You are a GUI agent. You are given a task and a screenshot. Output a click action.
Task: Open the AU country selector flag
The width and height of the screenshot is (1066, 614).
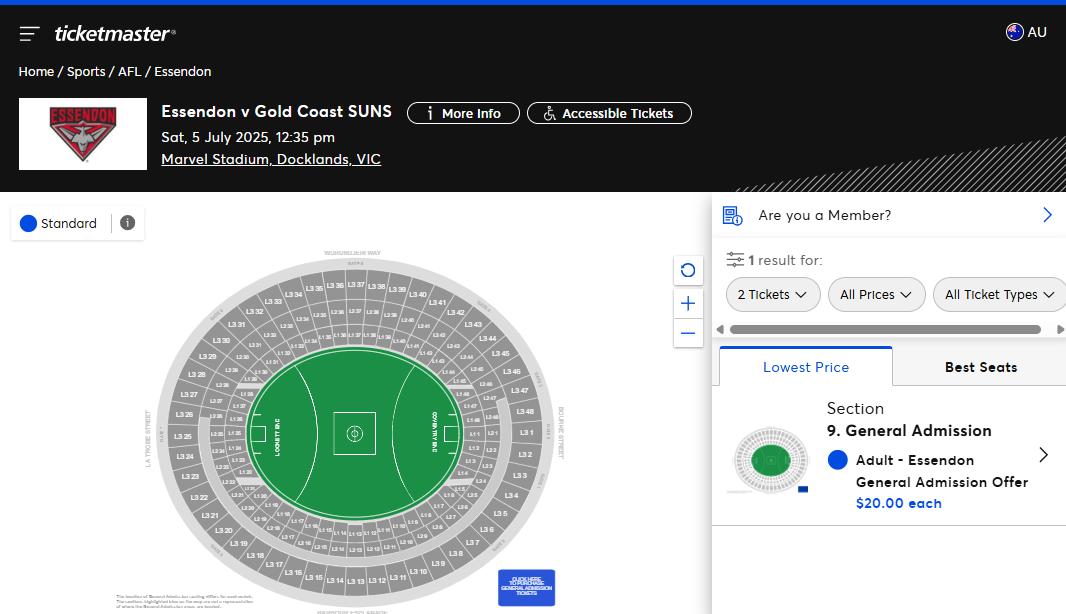coord(1014,32)
